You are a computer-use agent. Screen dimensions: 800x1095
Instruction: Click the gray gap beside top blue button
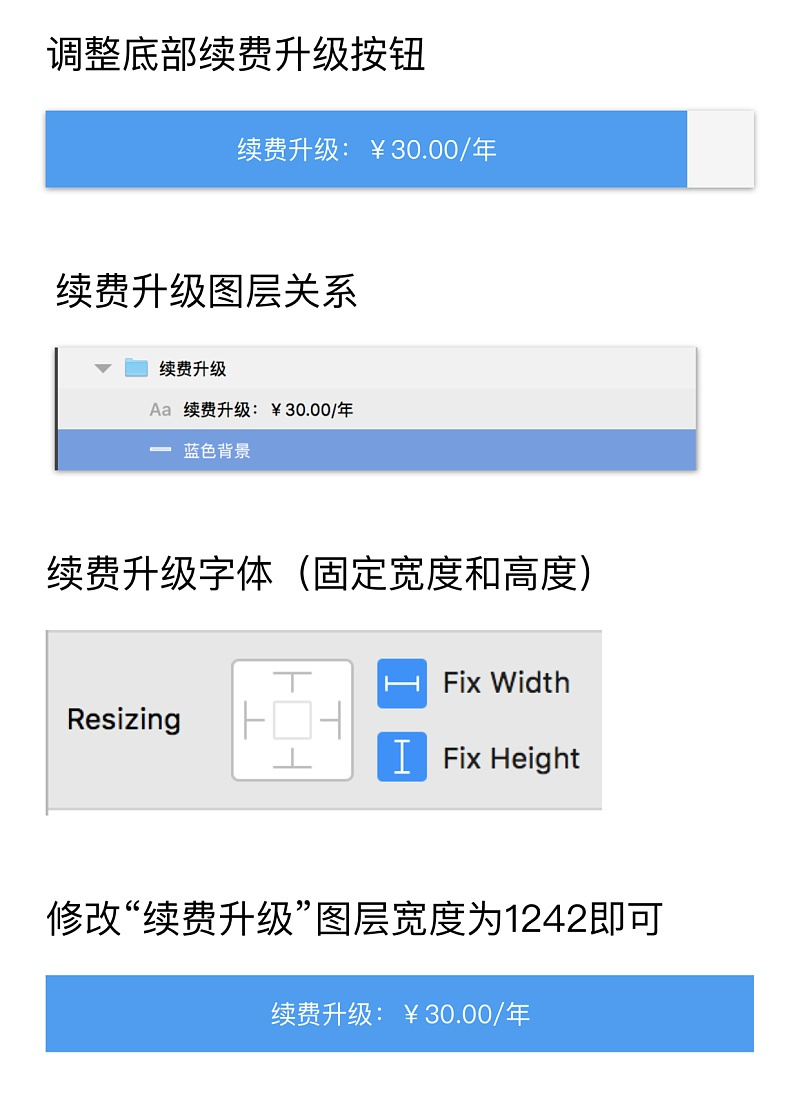coord(720,149)
